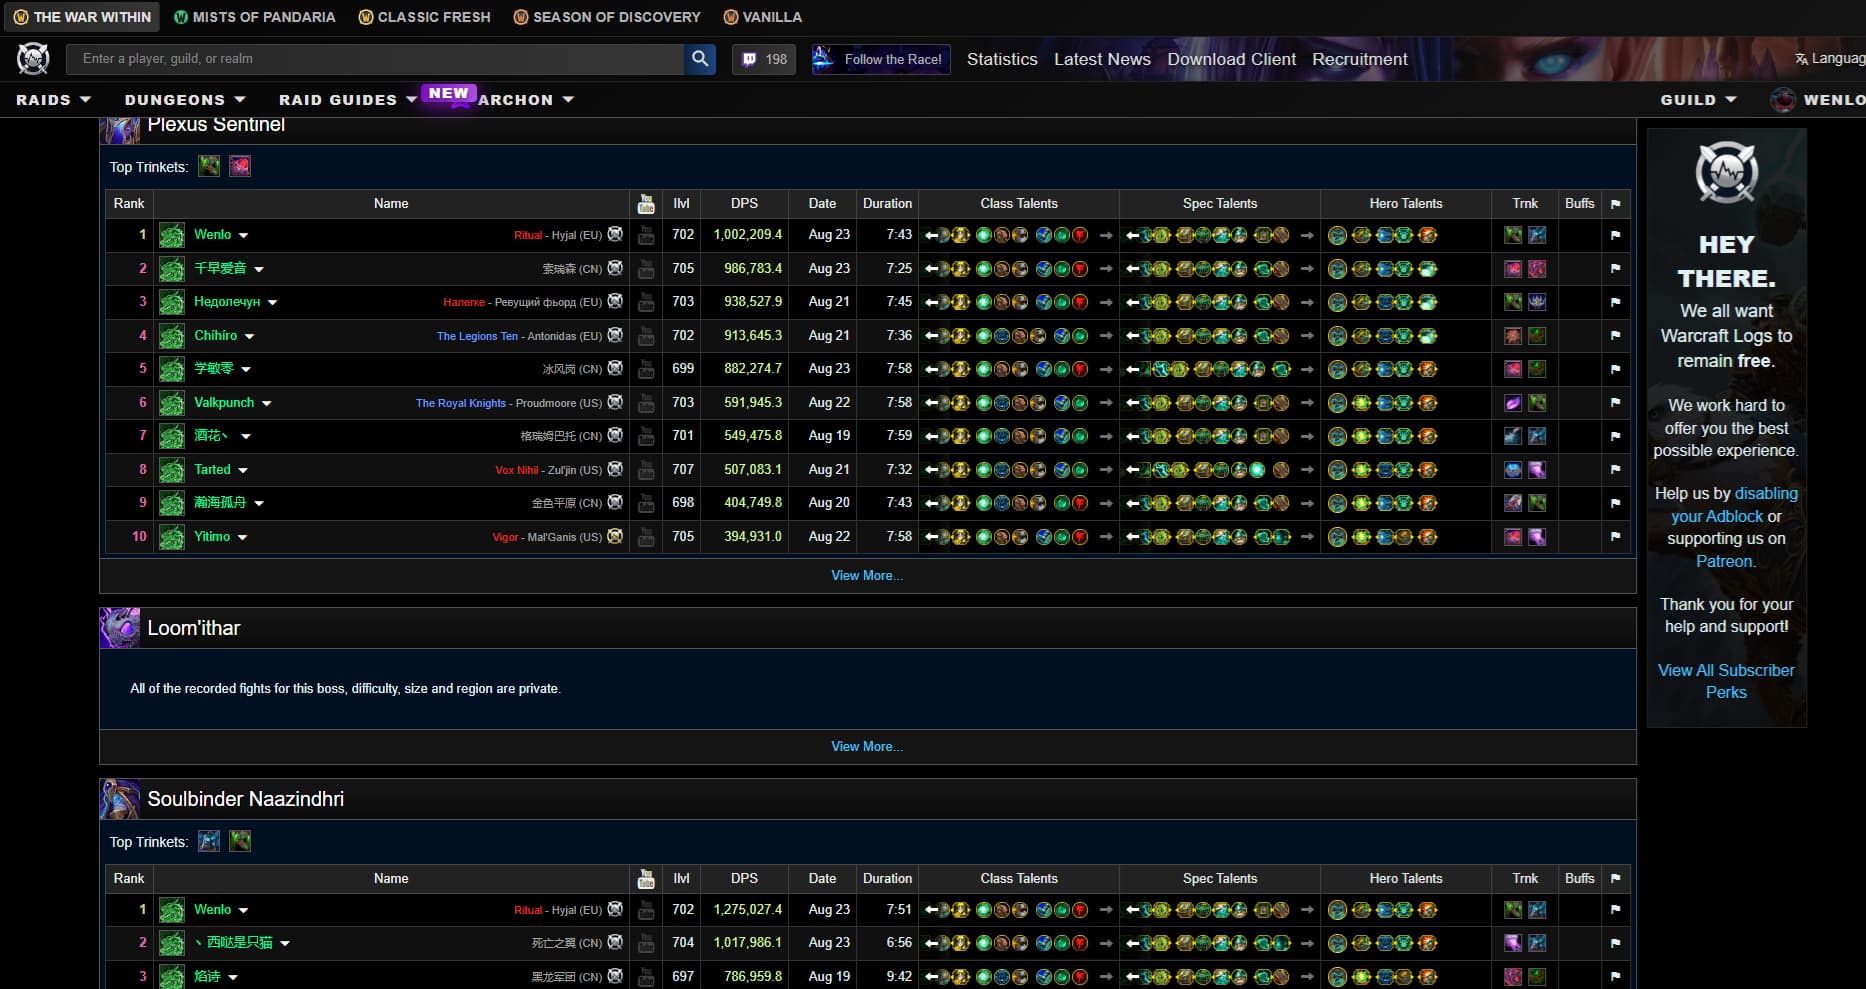Open the Vox Nihil guild link

point(517,470)
